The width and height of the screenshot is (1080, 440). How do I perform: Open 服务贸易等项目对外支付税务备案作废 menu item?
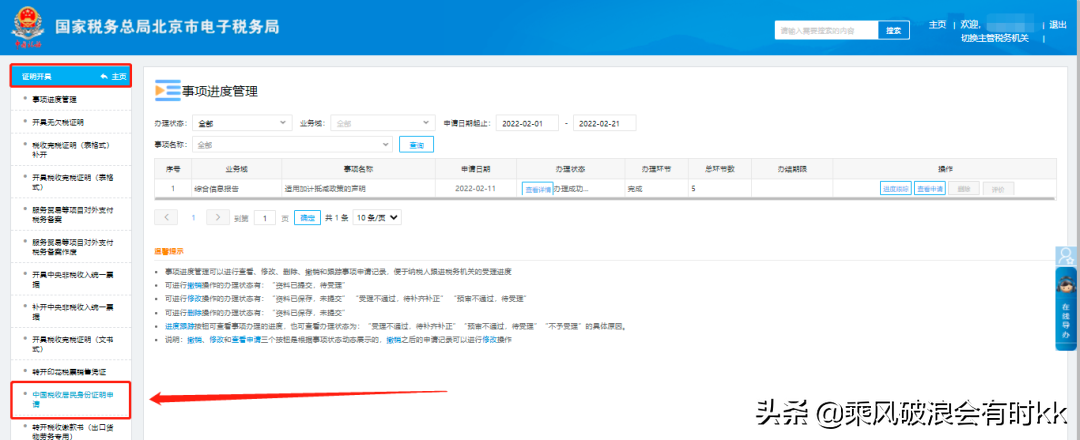tap(72, 247)
